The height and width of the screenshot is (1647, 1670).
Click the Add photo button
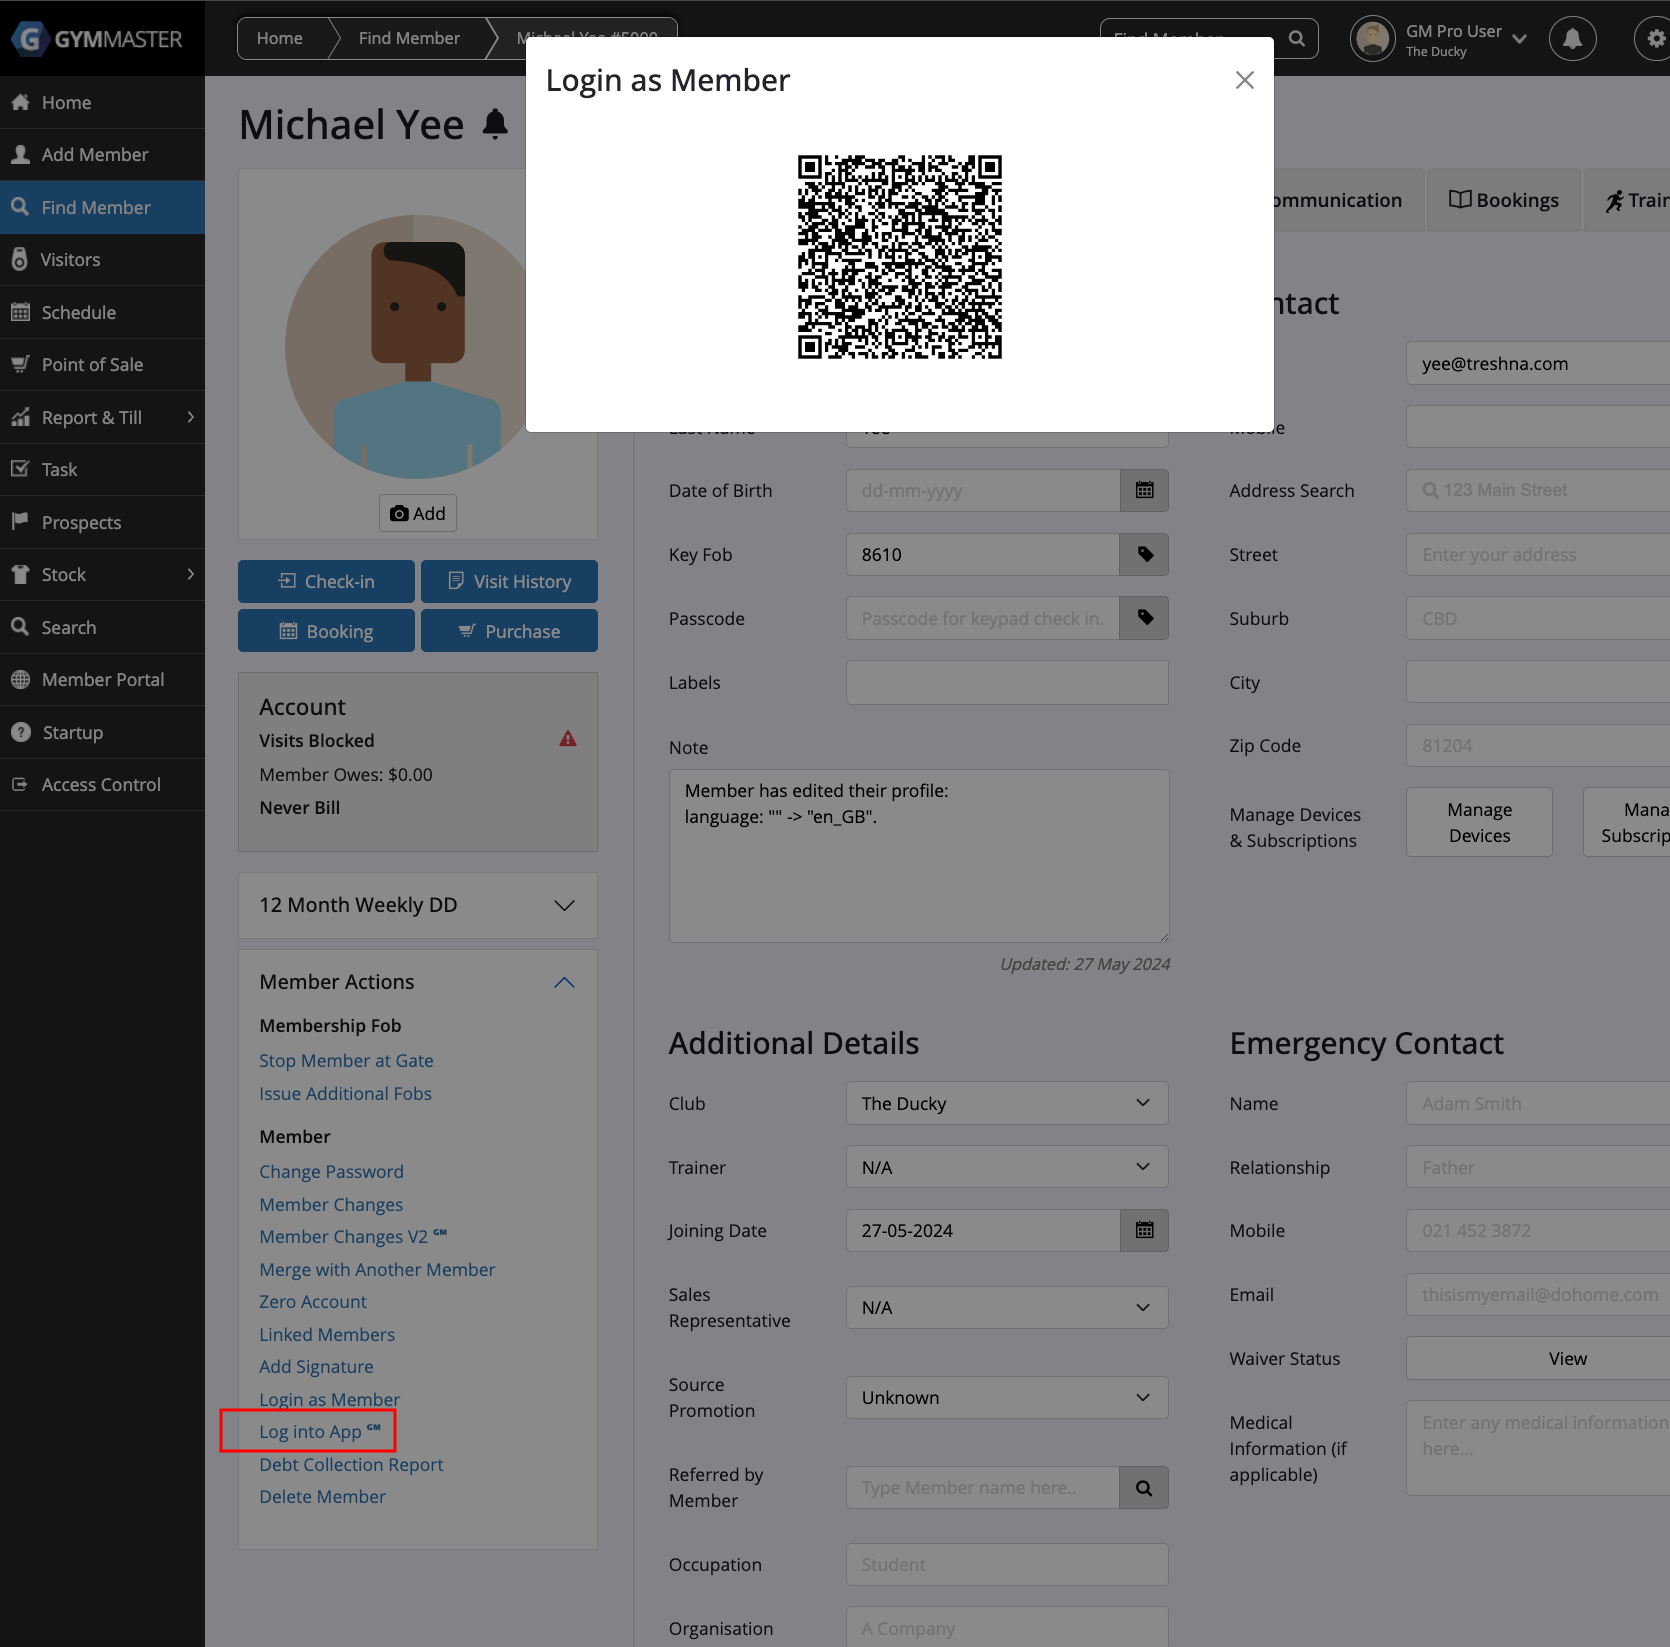pos(418,513)
